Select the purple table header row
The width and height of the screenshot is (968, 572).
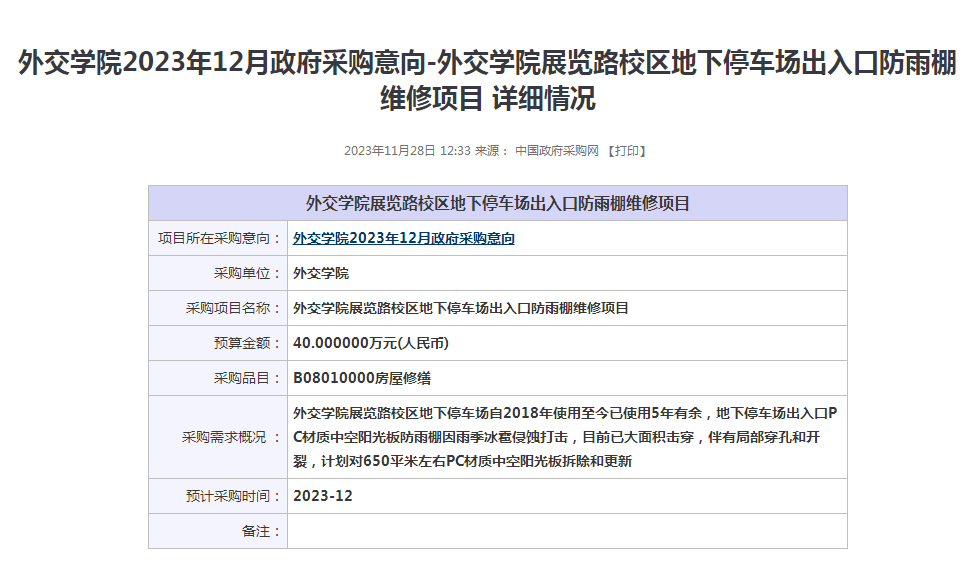pyautogui.click(x=497, y=204)
